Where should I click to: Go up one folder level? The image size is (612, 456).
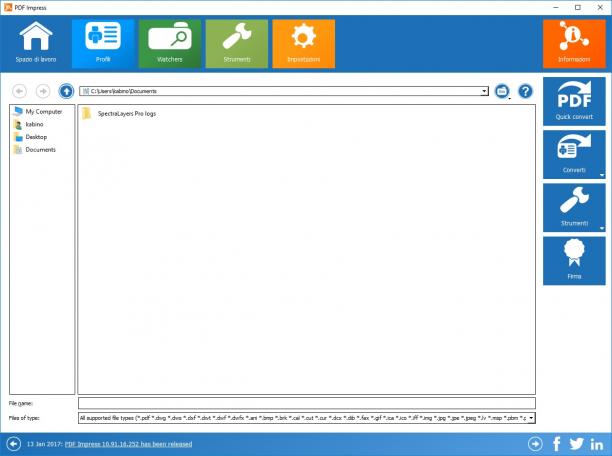(66, 91)
